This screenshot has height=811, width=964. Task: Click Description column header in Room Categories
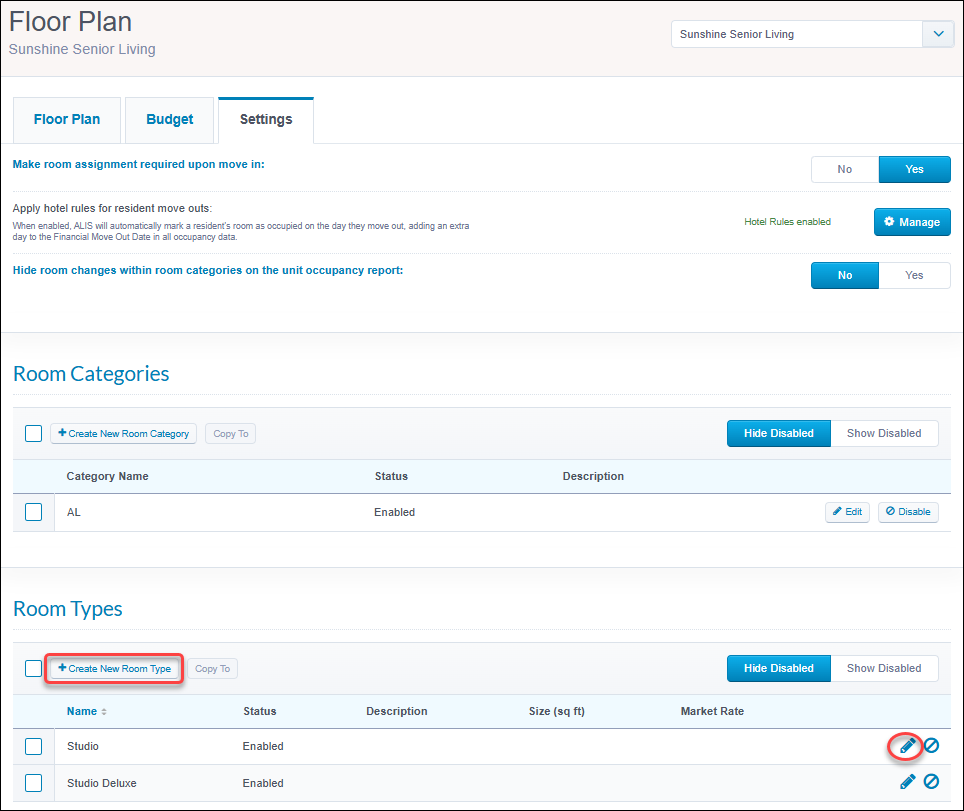tap(593, 477)
